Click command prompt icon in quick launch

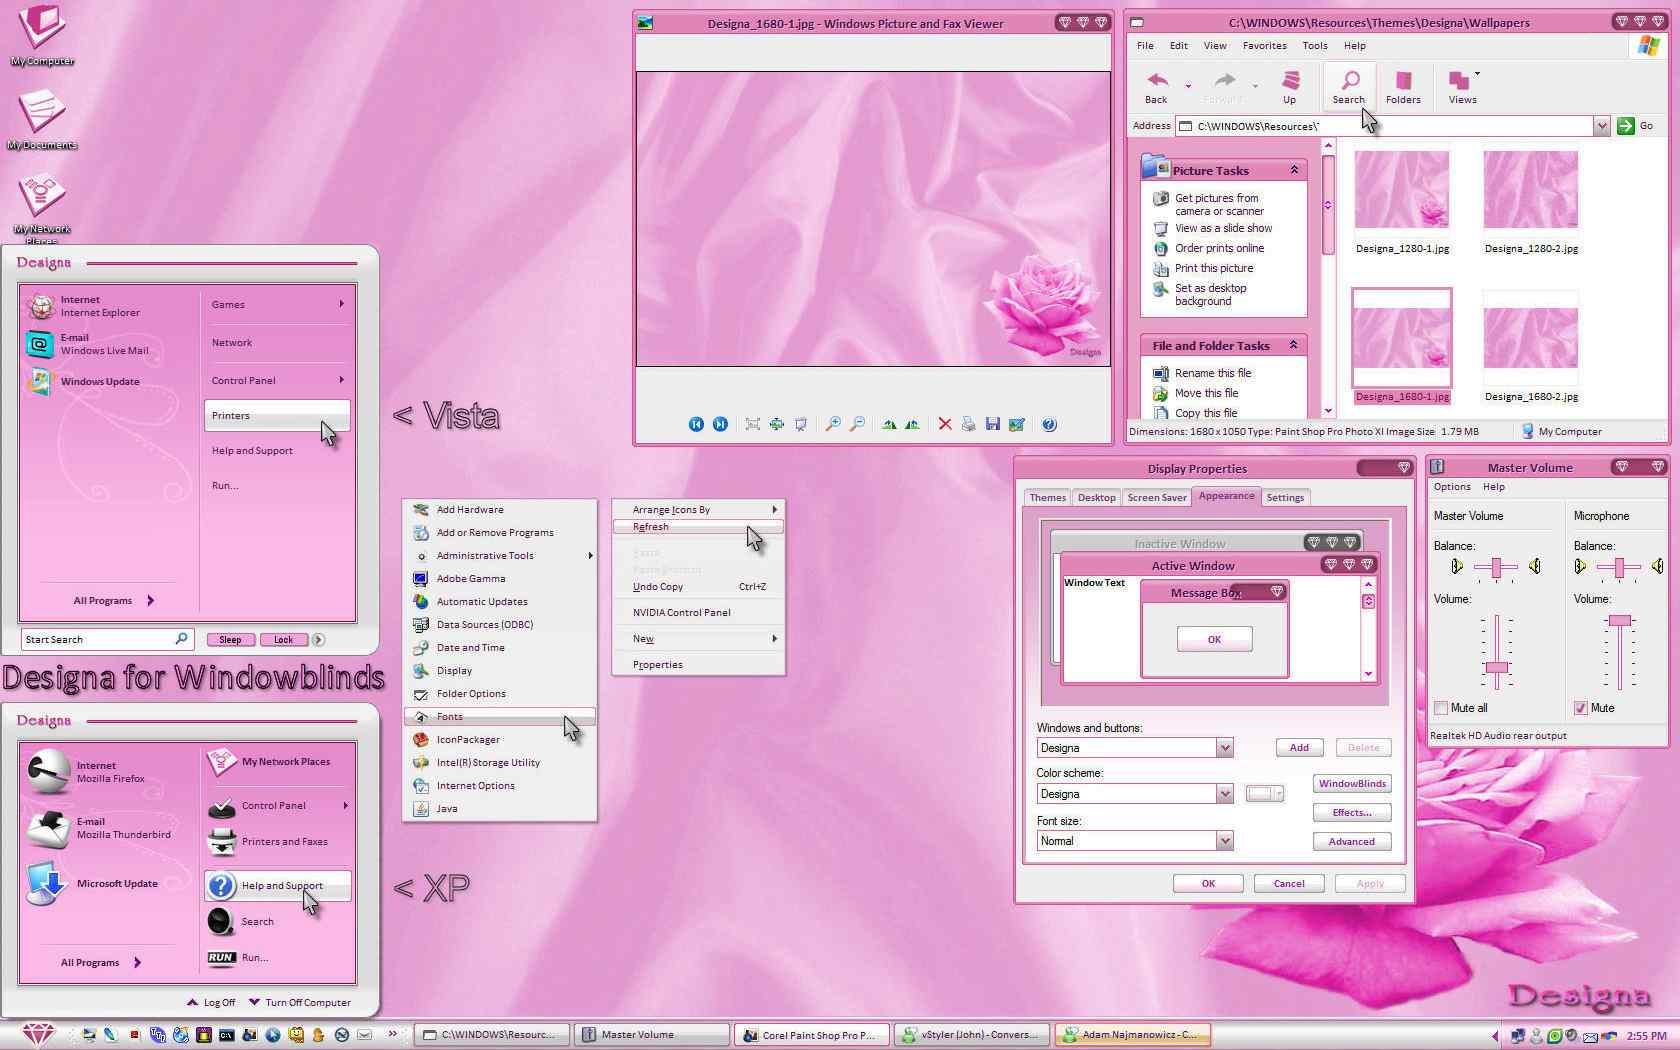(x=227, y=1035)
